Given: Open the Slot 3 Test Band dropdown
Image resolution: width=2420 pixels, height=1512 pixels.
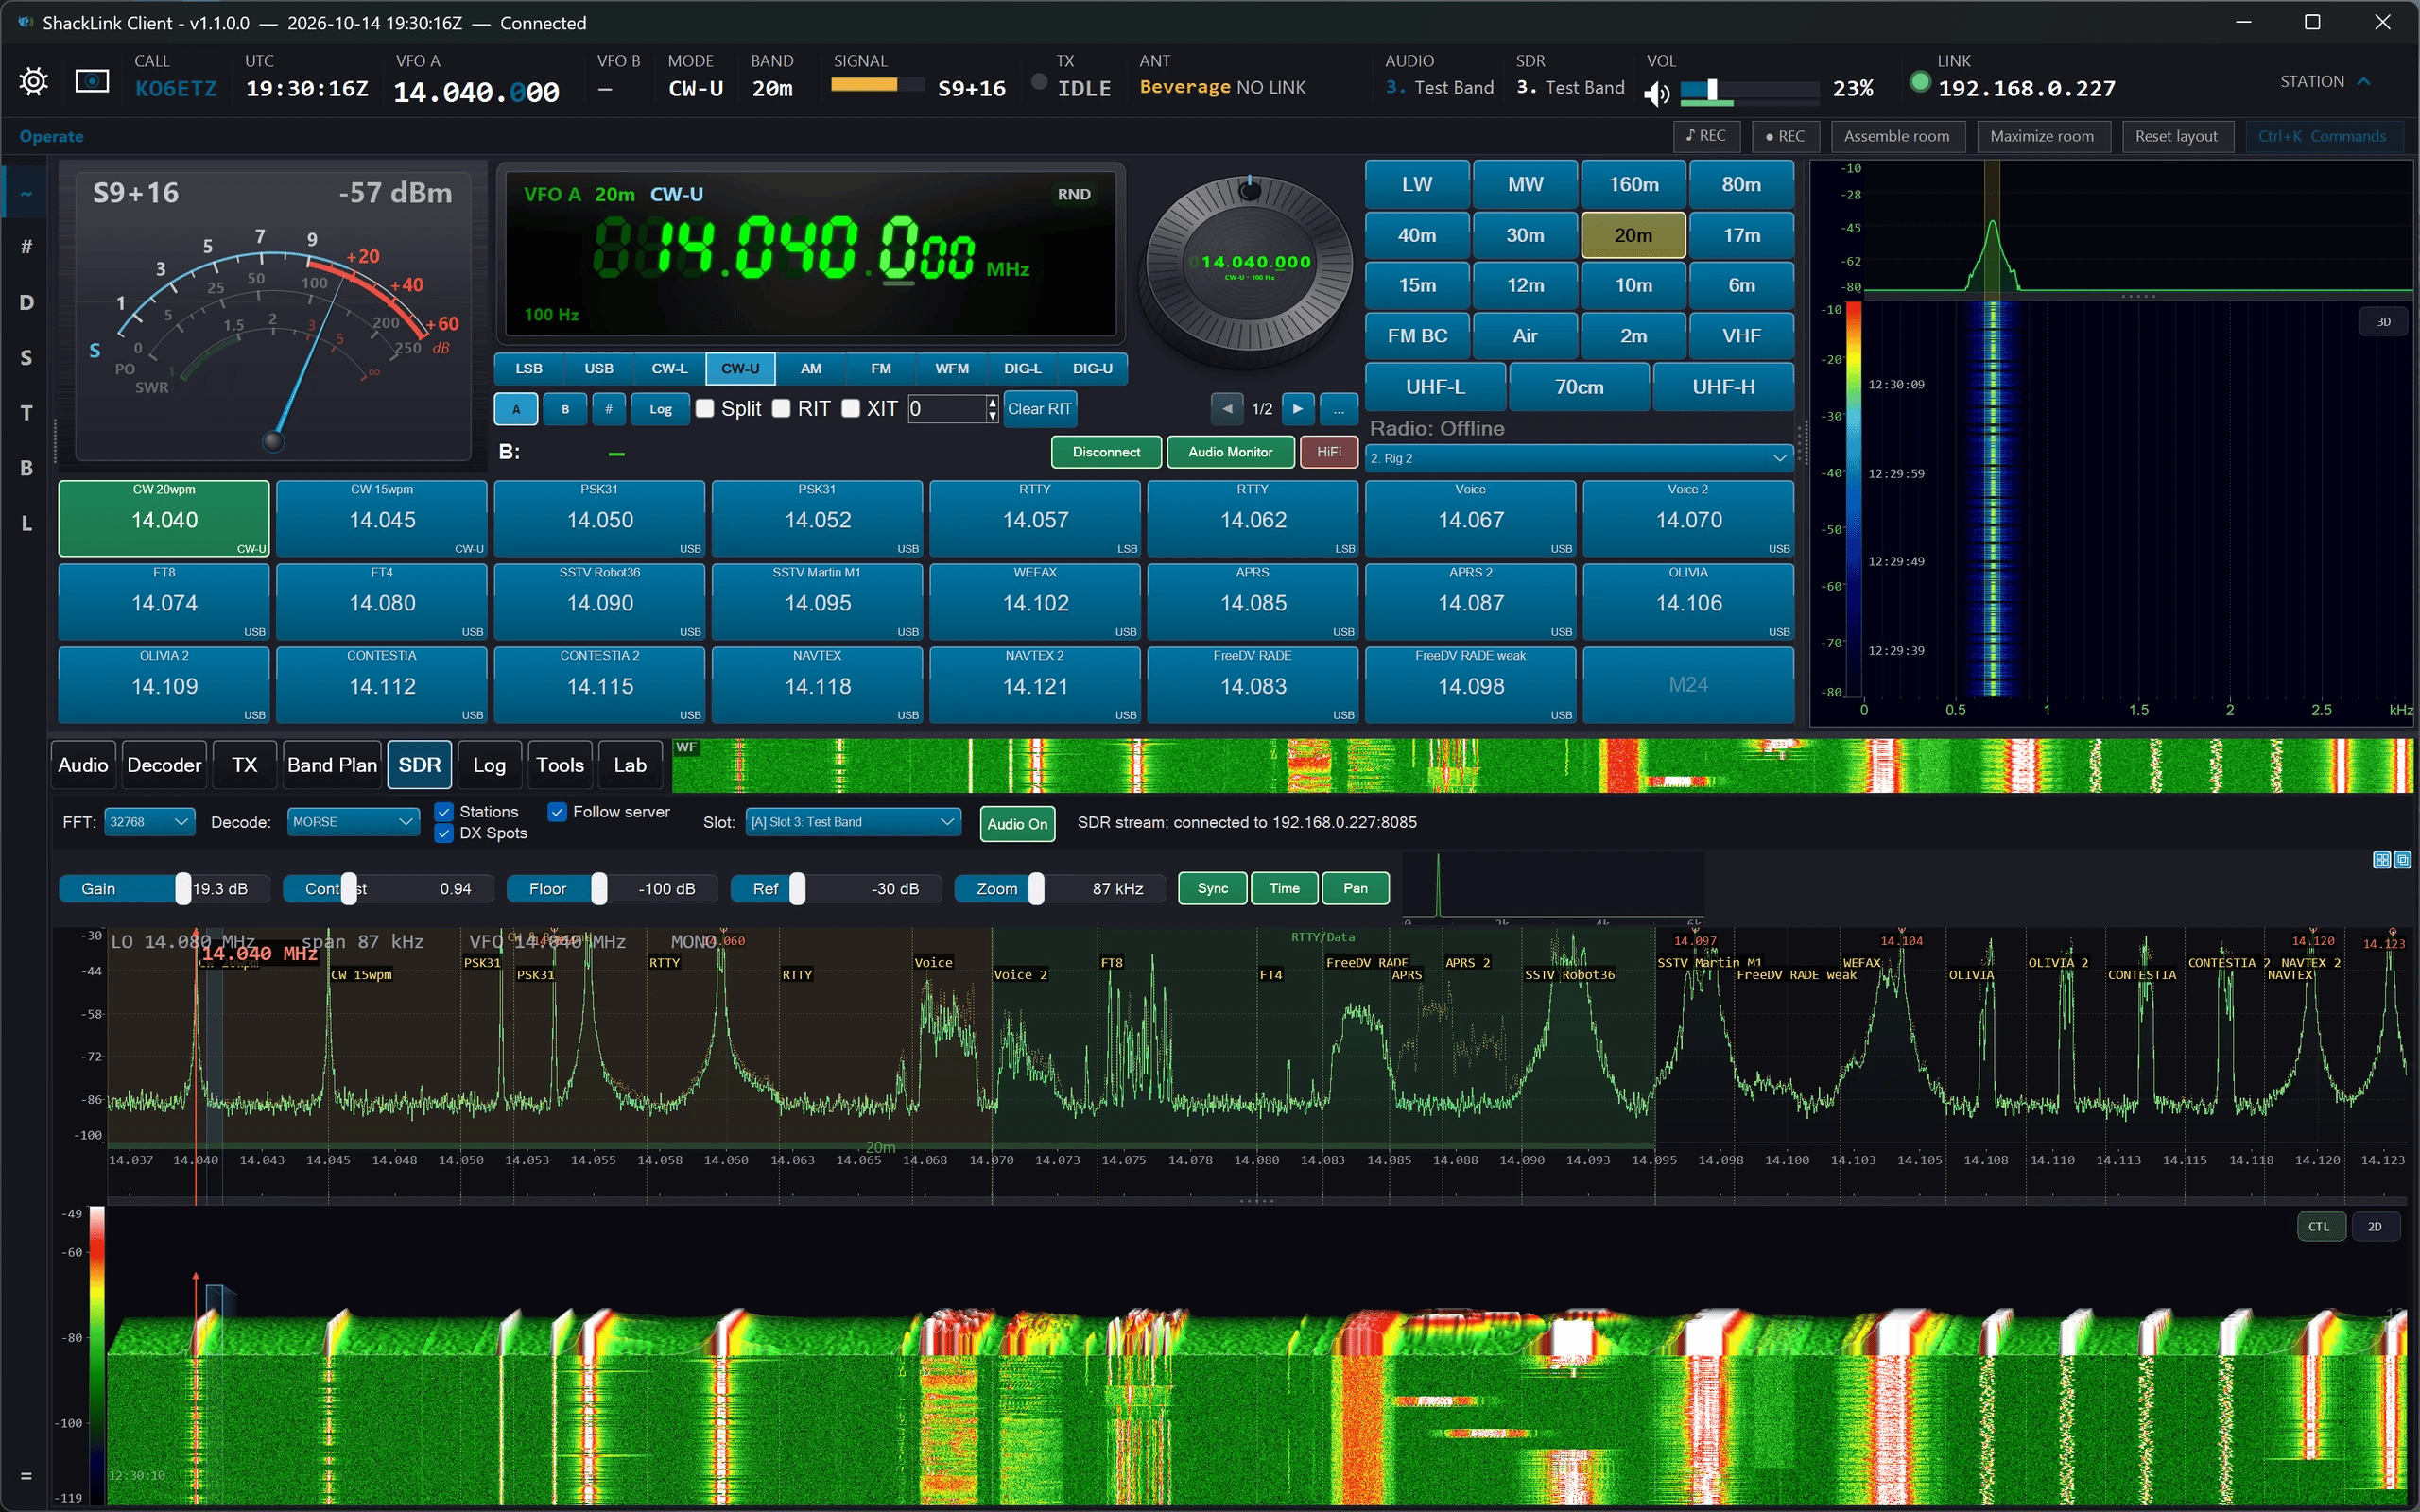Looking at the screenshot, I should 853,822.
